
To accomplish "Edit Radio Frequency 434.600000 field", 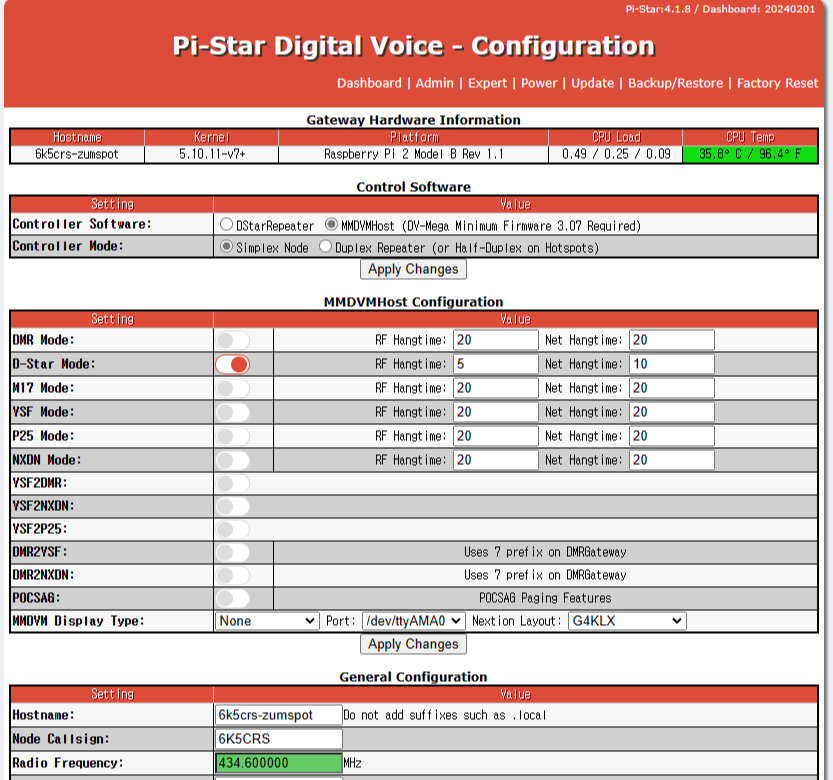I will [x=278, y=763].
